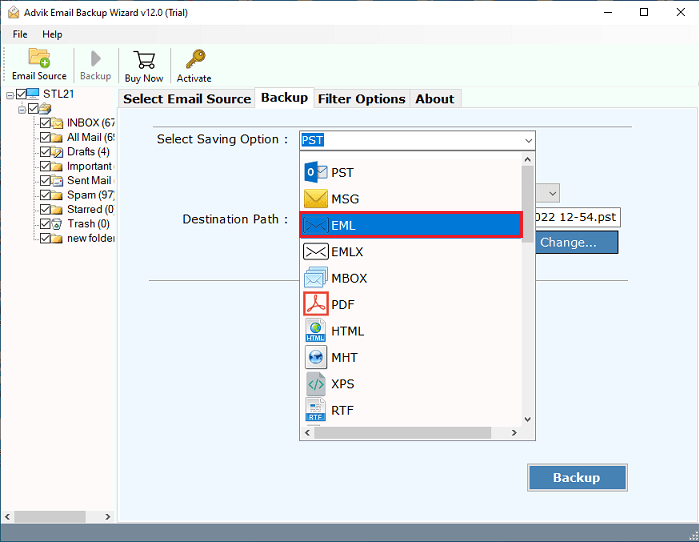The image size is (699, 542).
Task: Click the Buy Now shopping cart icon
Action: point(144,60)
